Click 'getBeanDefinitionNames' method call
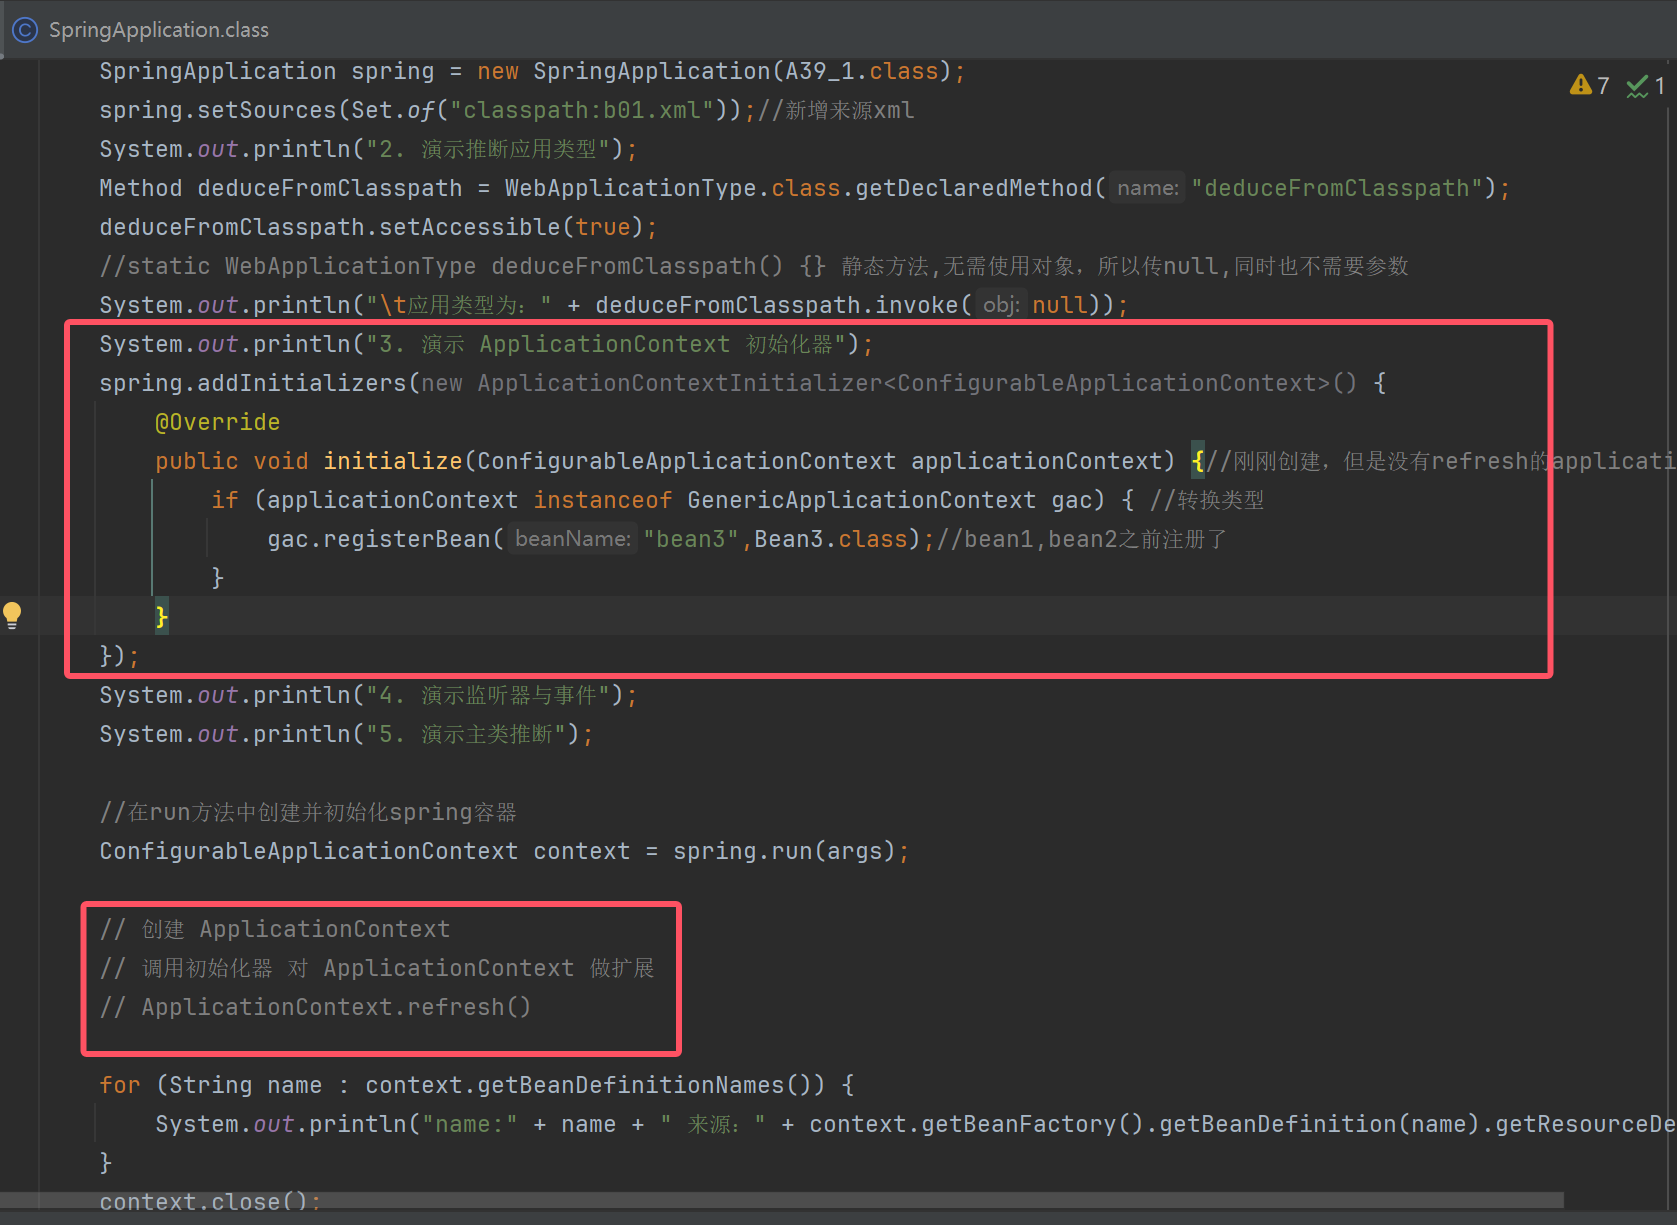The image size is (1677, 1225). [632, 1085]
